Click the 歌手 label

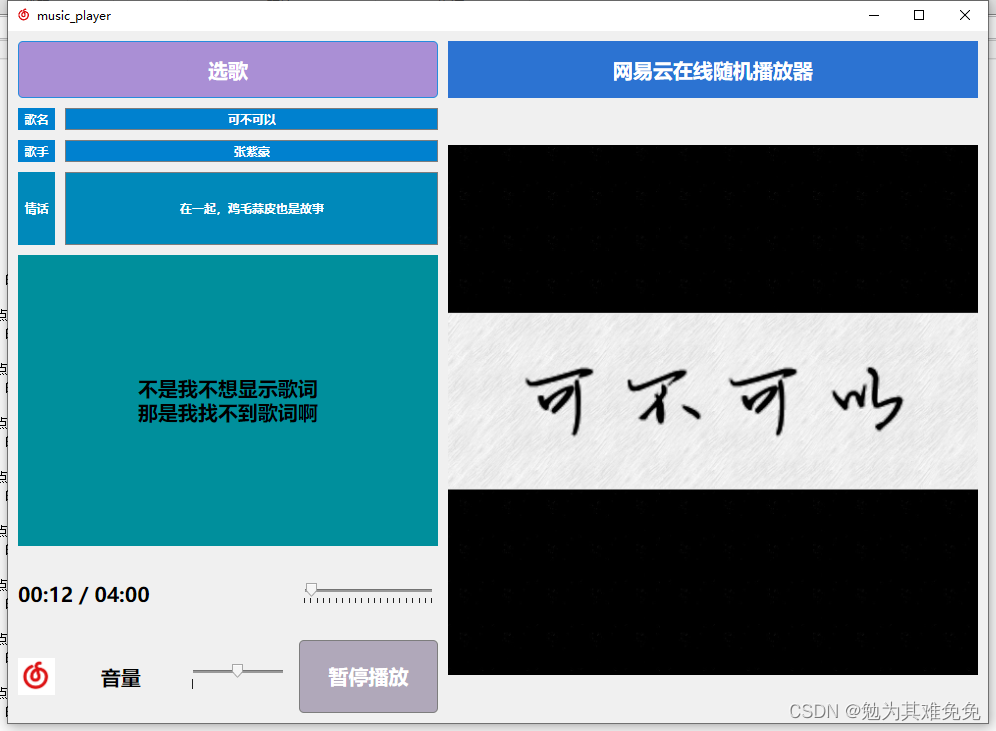[36, 151]
